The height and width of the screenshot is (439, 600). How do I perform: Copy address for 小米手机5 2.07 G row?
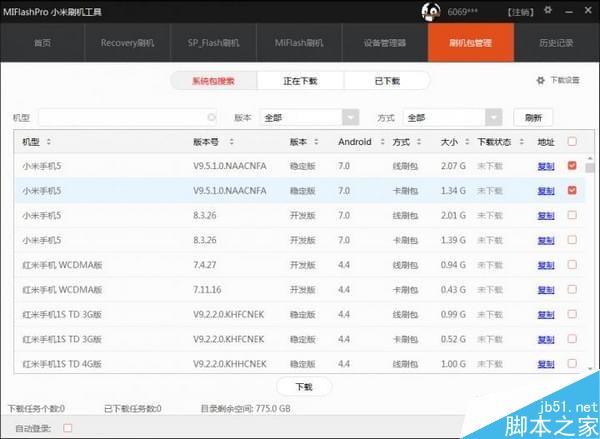(x=546, y=166)
